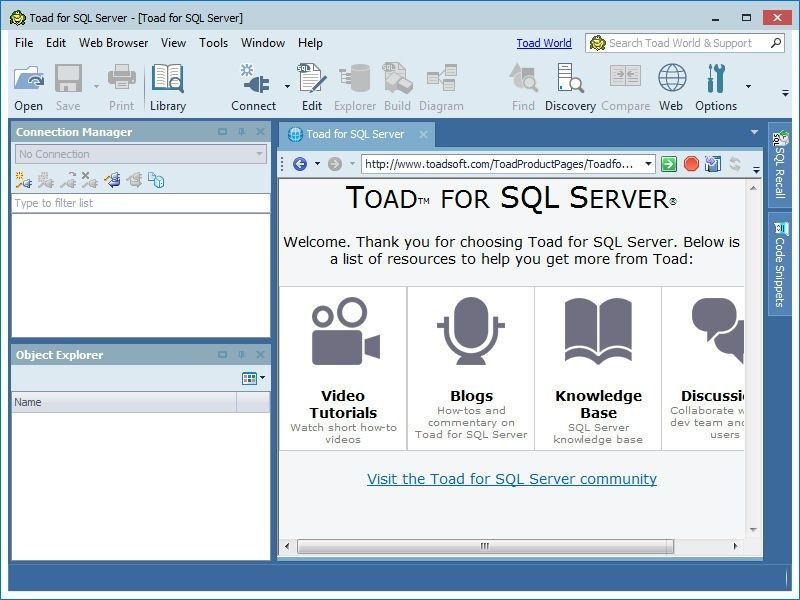Click the horizontal scrollbar thumb
This screenshot has width=800, height=600.
point(485,546)
